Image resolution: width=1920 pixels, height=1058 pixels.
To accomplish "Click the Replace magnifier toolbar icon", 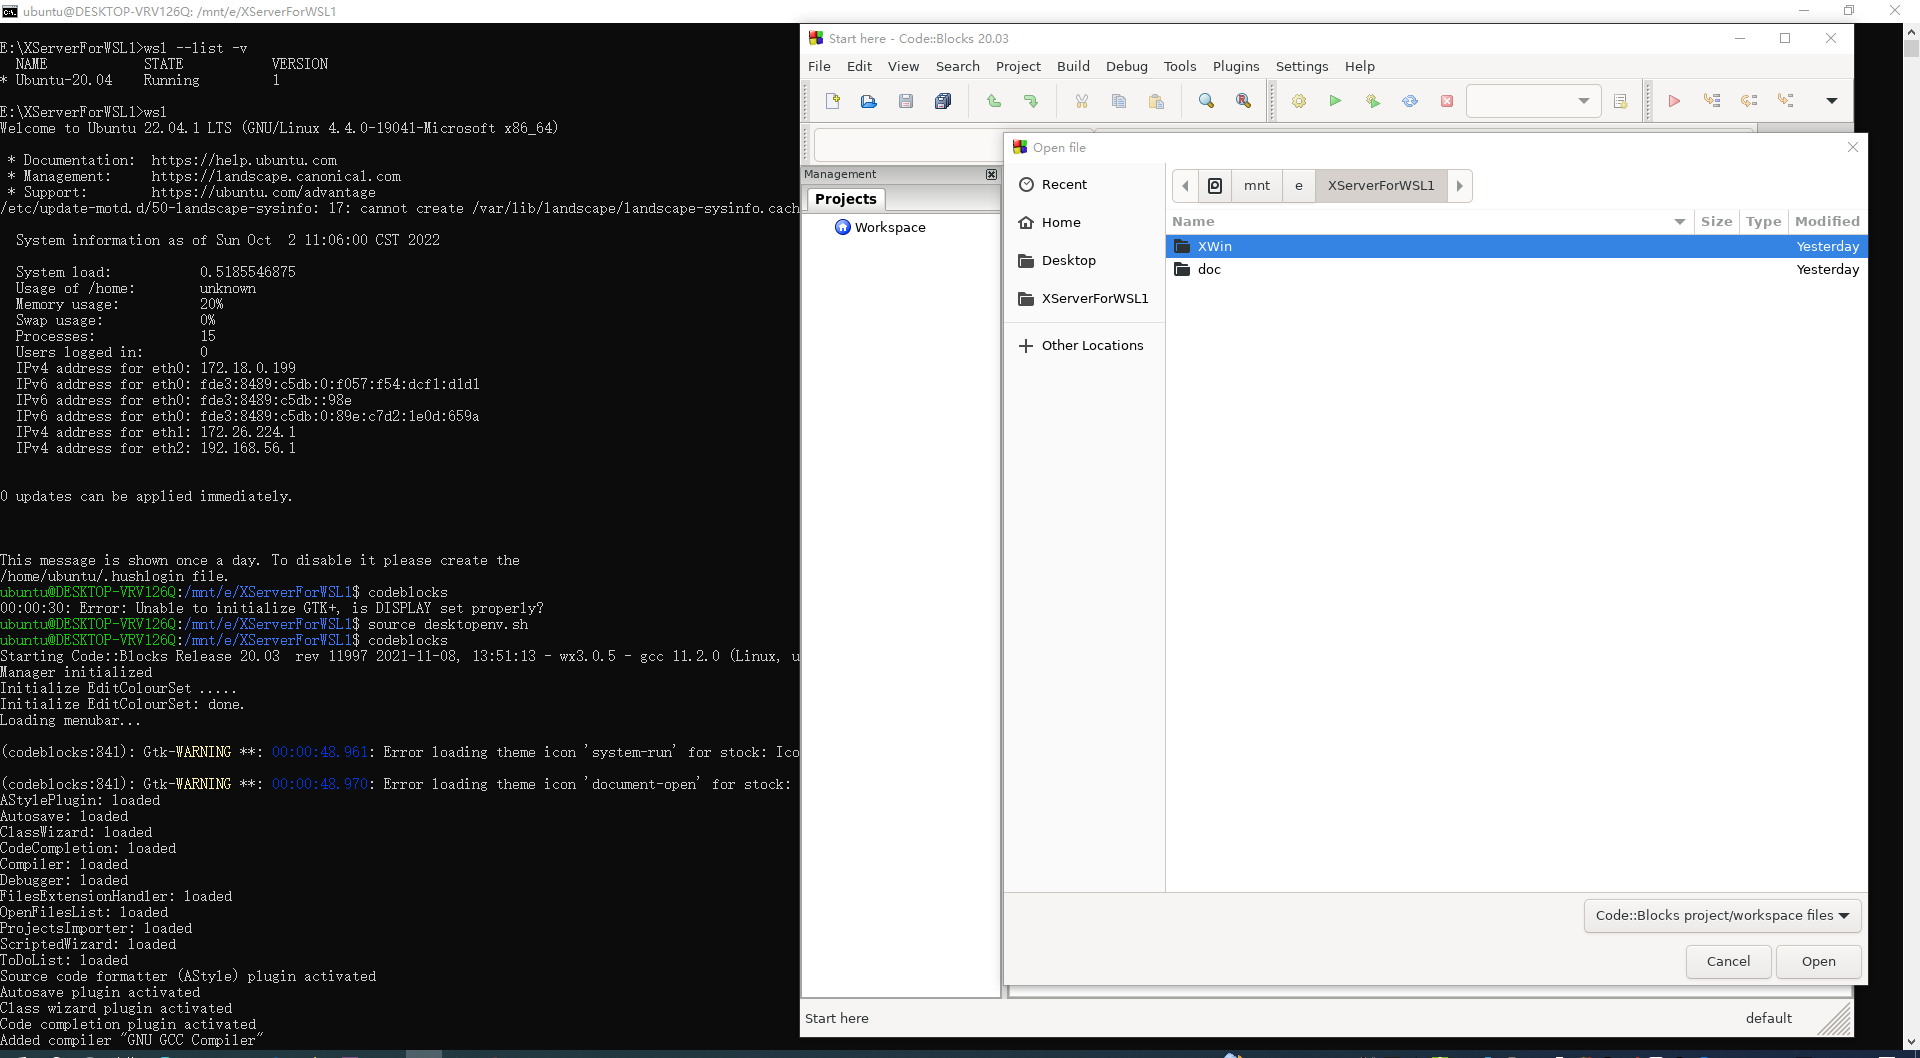I will [x=1243, y=101].
